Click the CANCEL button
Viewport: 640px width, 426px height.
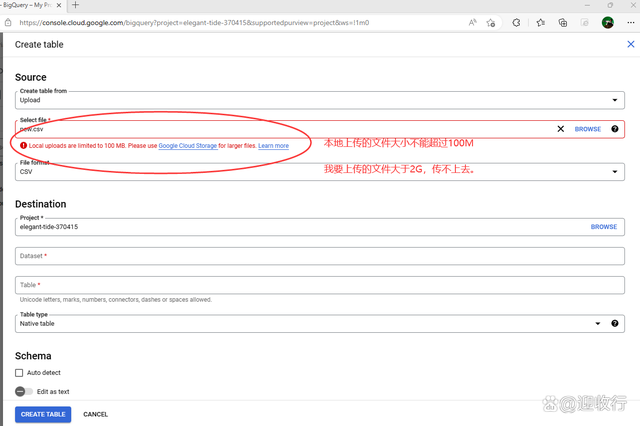[x=96, y=414]
